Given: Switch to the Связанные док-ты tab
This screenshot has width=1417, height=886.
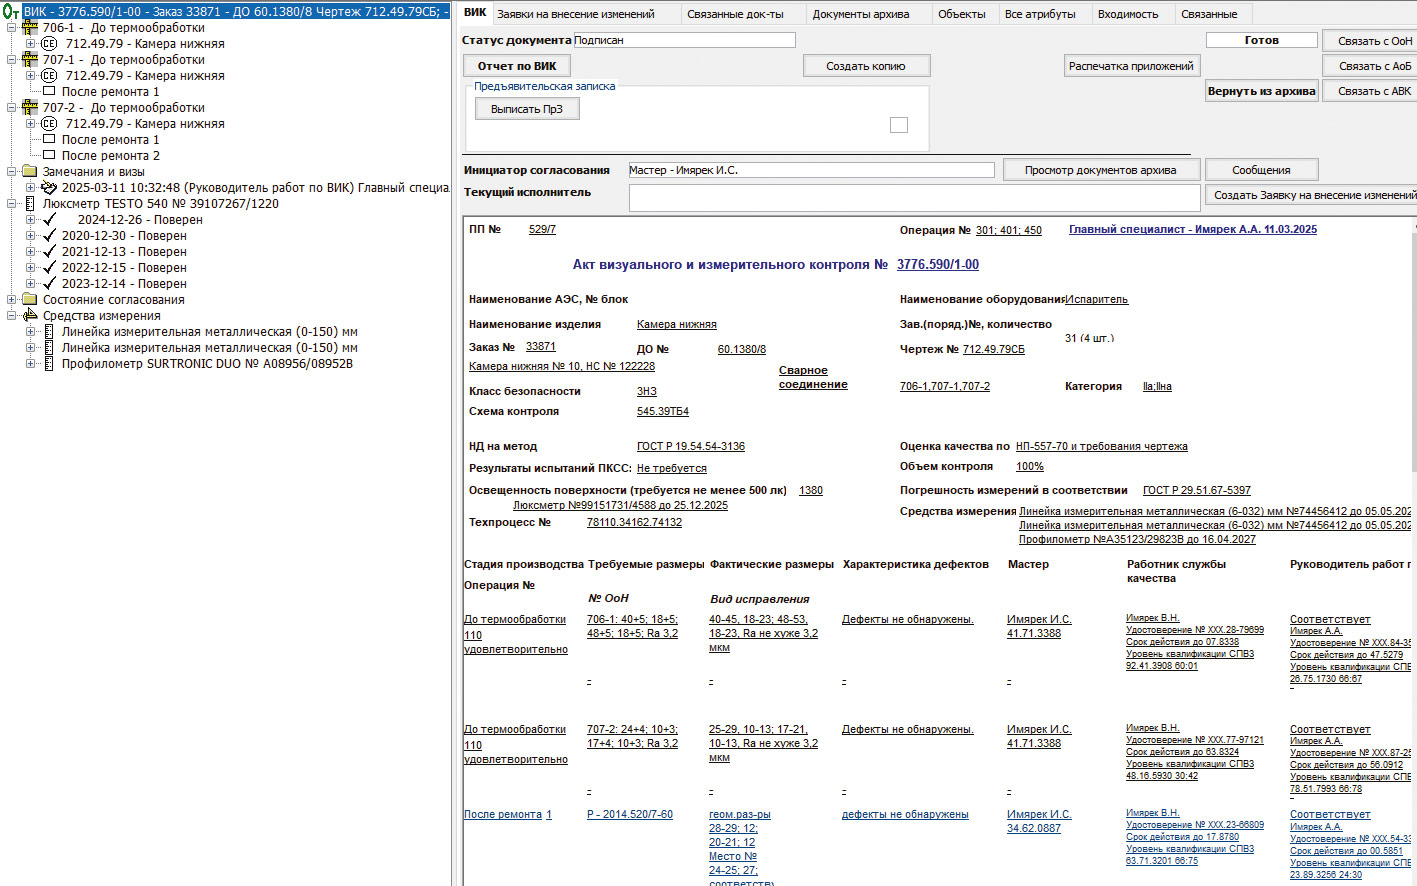Looking at the screenshot, I should [735, 14].
